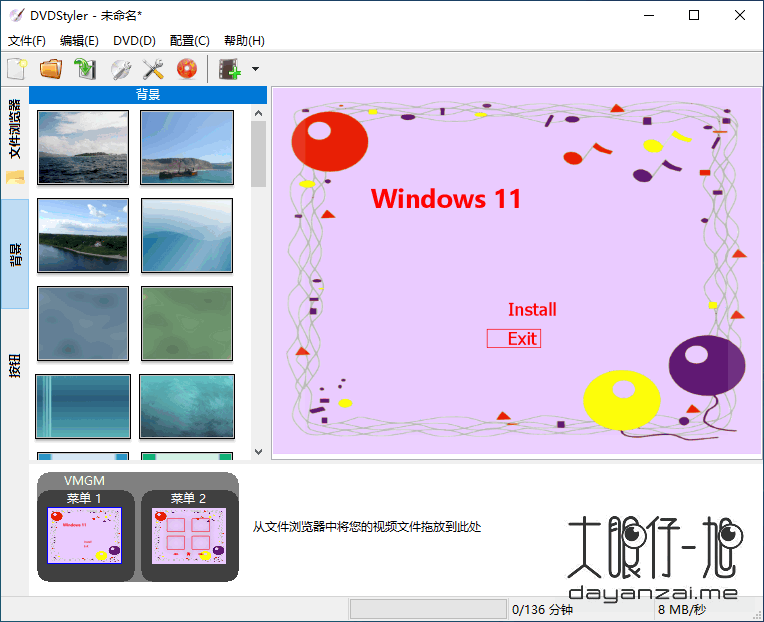
Task: Open the 菜单 1 thumbnail in the timeline
Action: point(84,536)
